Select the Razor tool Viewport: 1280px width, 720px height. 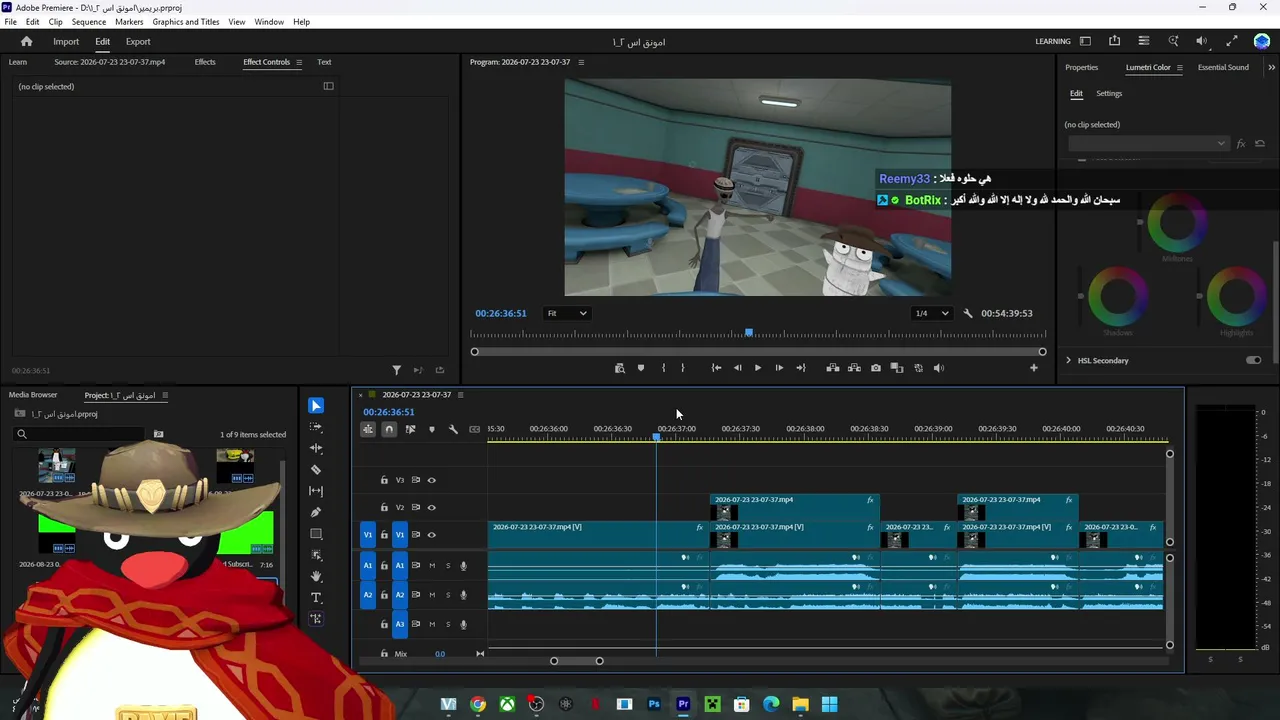click(x=316, y=470)
